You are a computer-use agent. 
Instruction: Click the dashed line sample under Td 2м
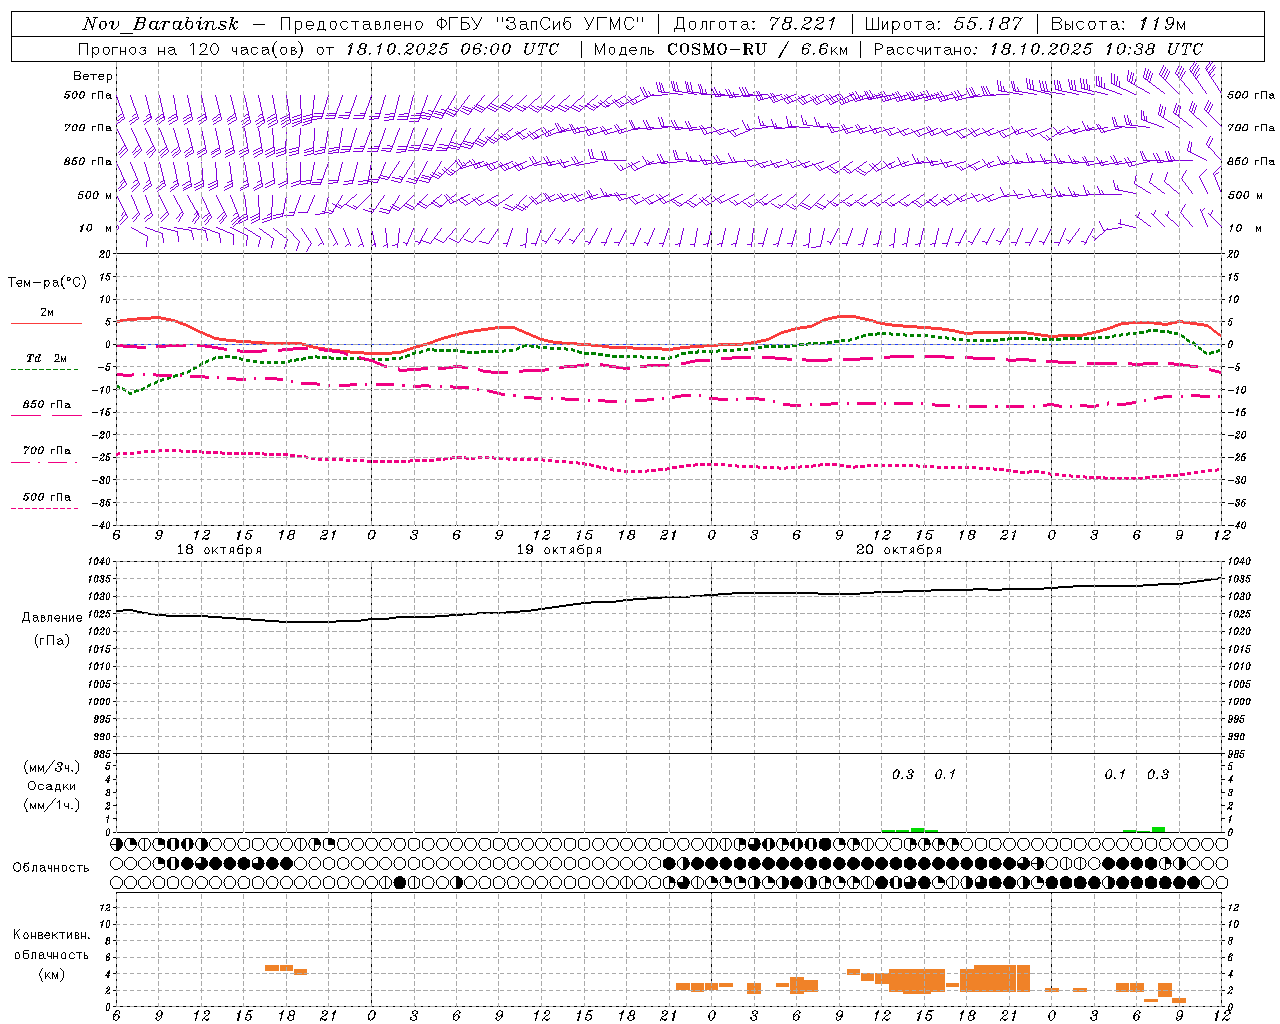[x=44, y=370]
